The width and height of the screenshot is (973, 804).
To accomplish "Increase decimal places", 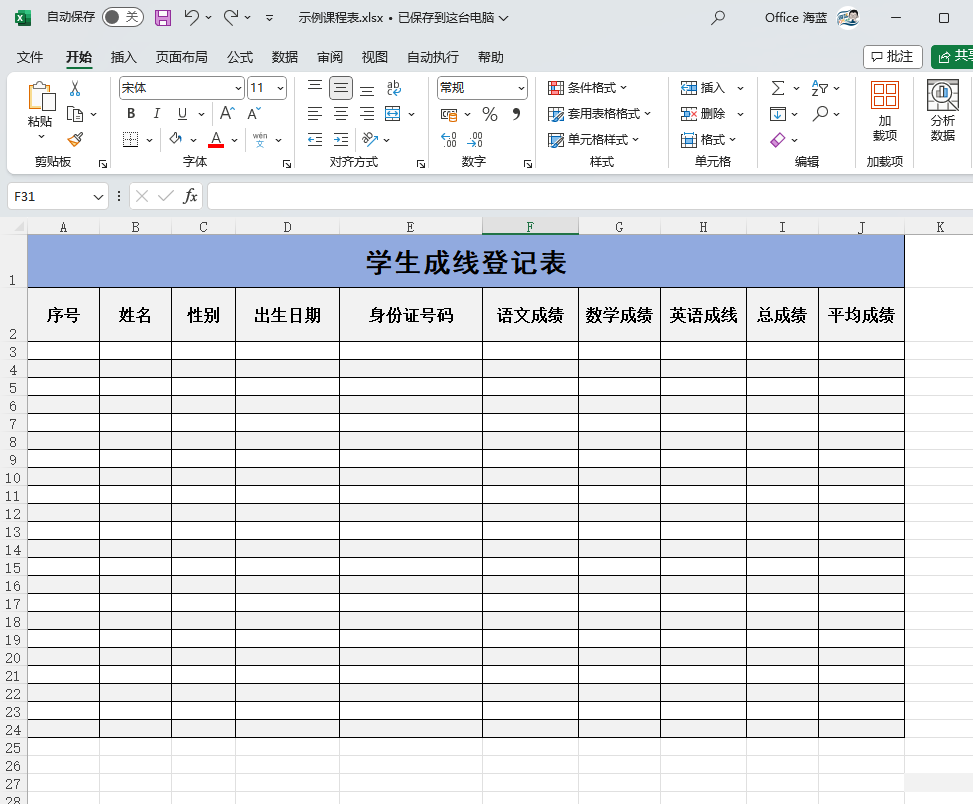I will click(x=449, y=140).
